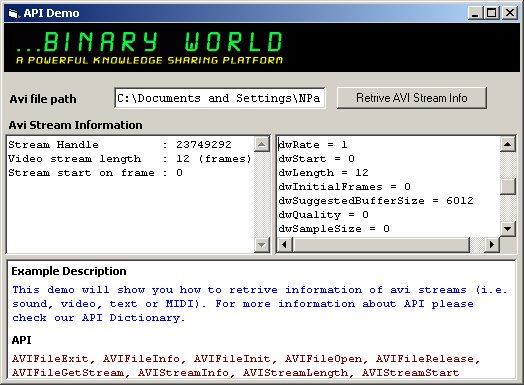This screenshot has height=385, width=524.
Task: Click the AVIStreamStart API name
Action: click(410, 373)
